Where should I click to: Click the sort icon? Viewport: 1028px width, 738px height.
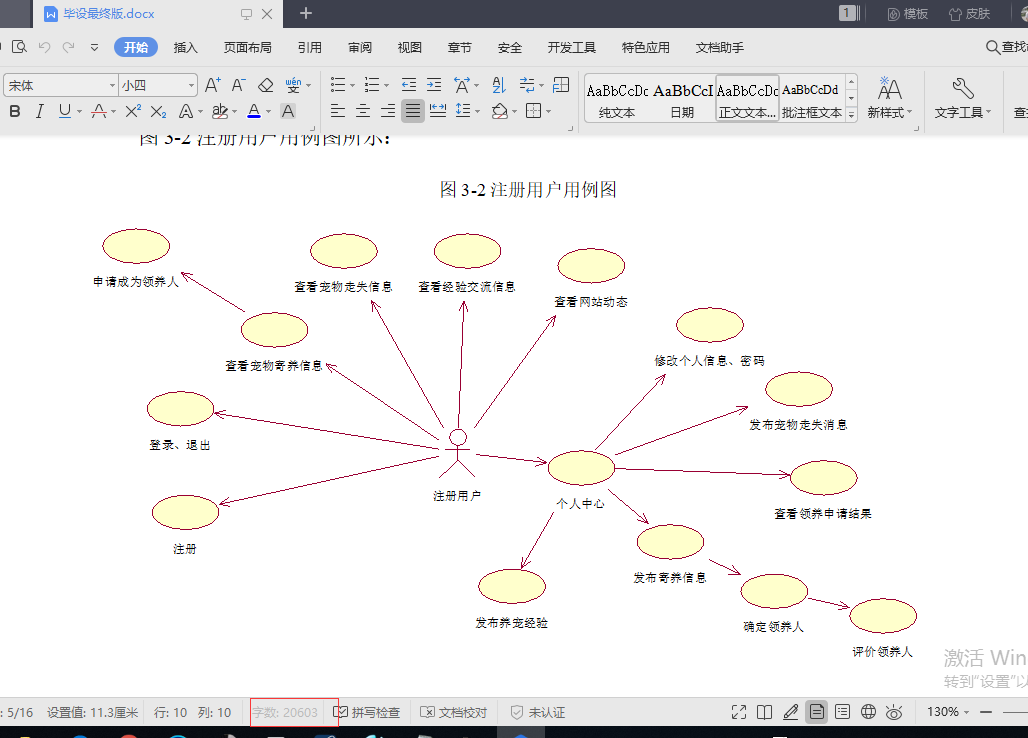pyautogui.click(x=499, y=85)
